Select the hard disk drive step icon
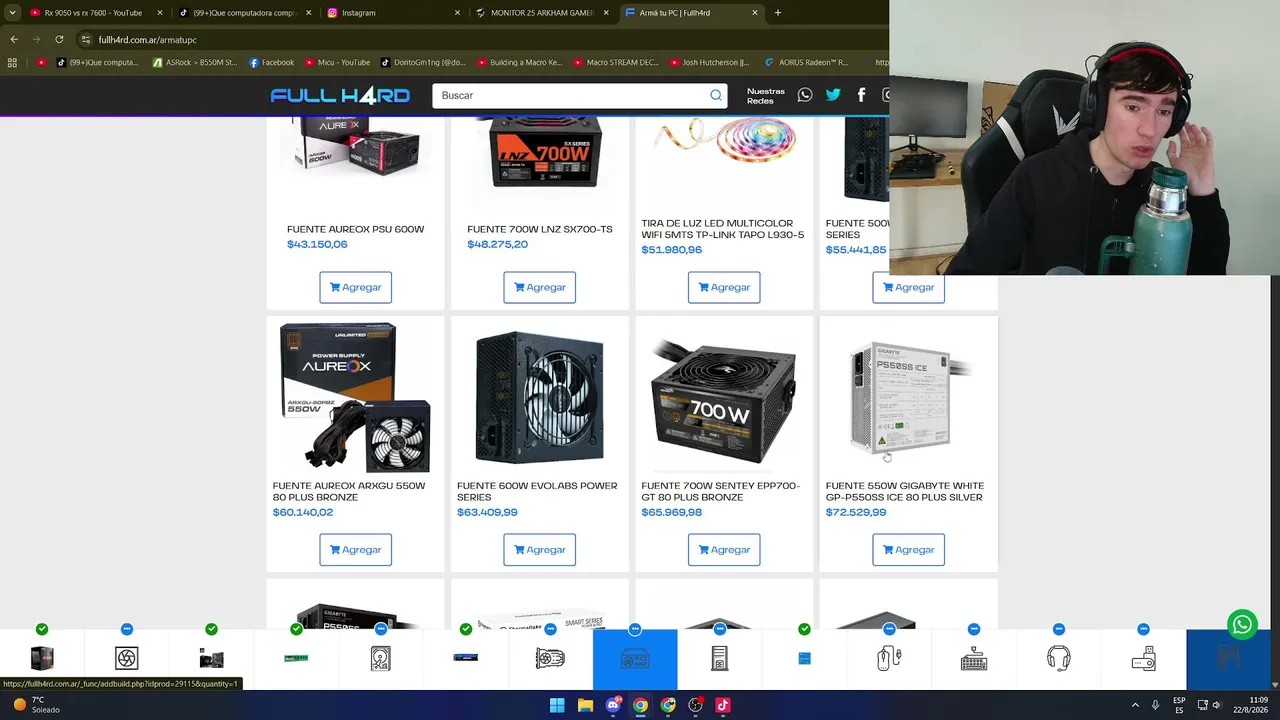The image size is (1280, 720). [381, 658]
